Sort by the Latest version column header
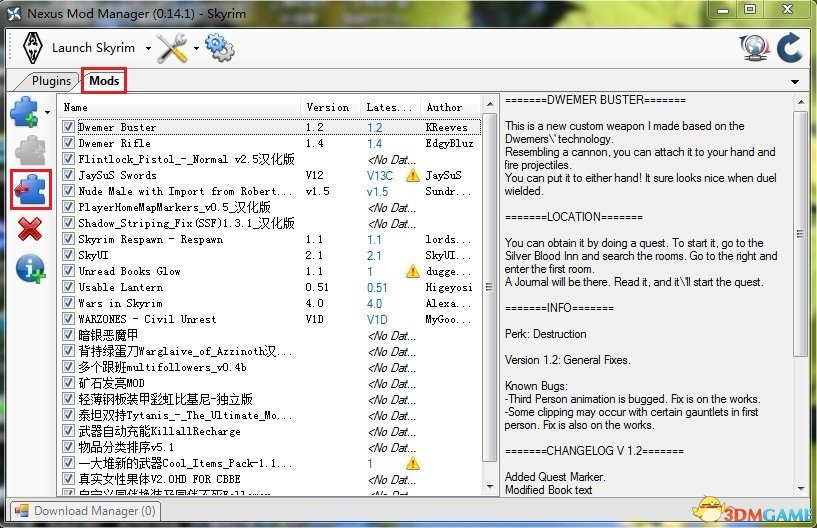 coord(390,107)
